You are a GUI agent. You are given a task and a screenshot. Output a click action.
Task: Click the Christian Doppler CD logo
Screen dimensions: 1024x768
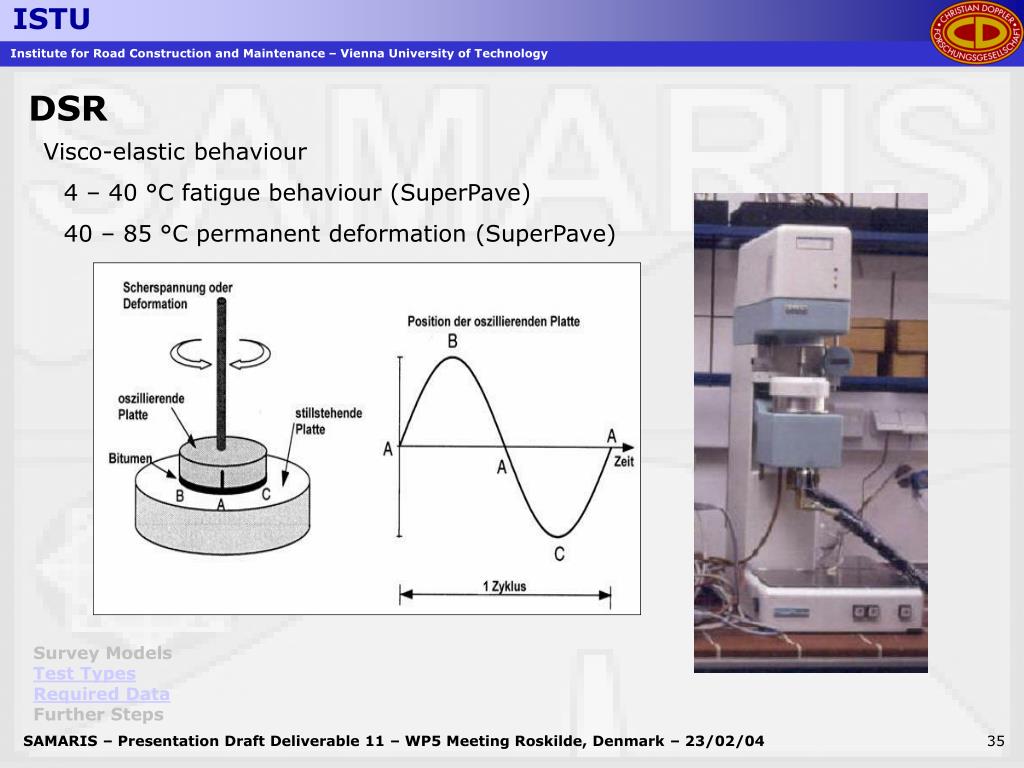[x=976, y=33]
